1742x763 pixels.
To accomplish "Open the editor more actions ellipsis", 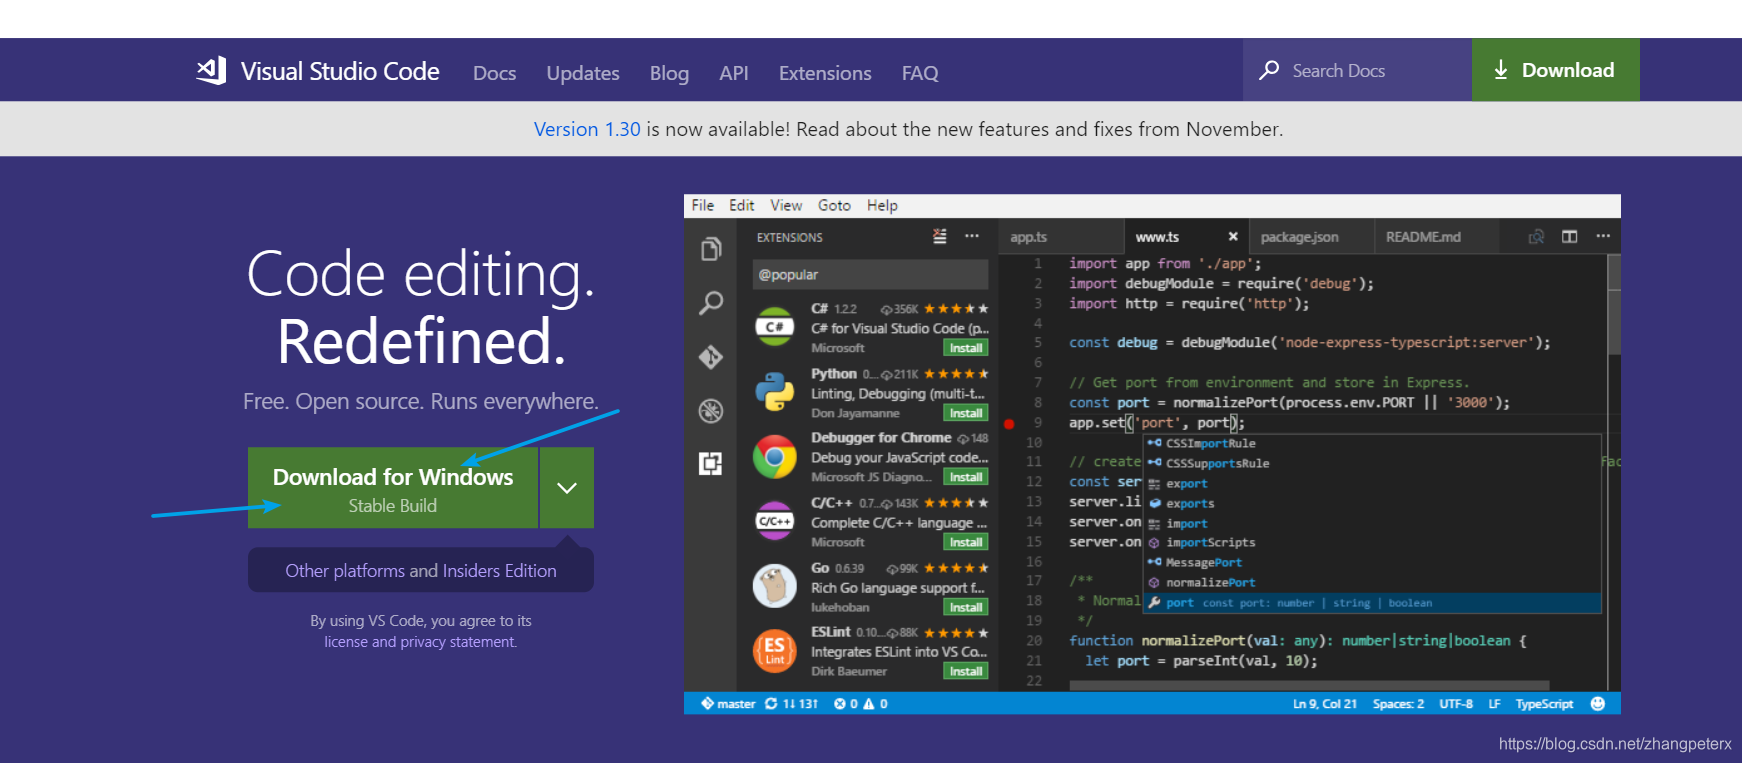I will (x=1603, y=236).
